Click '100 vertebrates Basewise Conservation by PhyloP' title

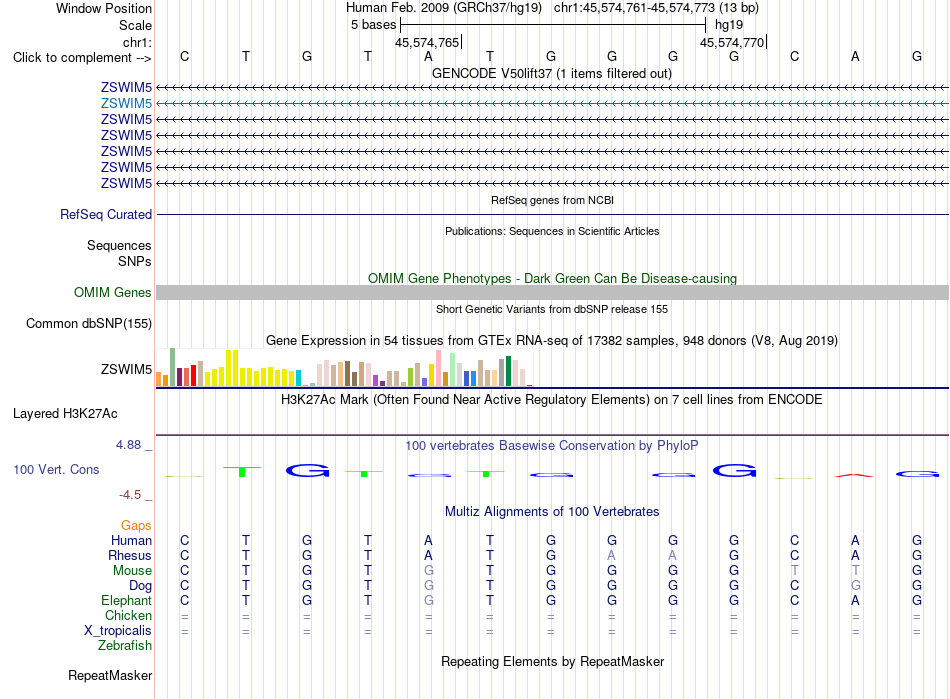coord(552,446)
